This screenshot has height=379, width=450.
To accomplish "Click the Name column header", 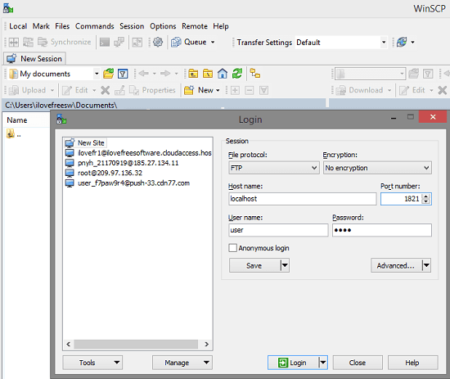I will pos(17,120).
